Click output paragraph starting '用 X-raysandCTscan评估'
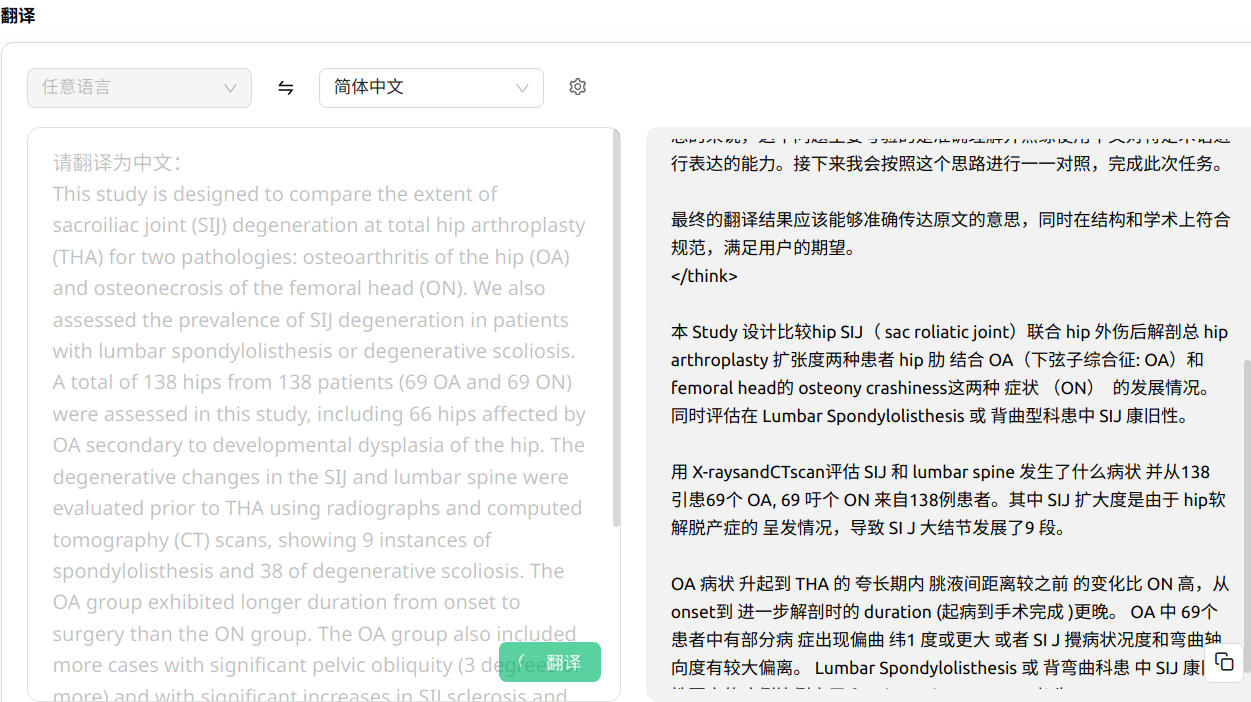The width and height of the screenshot is (1251, 702). click(948, 500)
